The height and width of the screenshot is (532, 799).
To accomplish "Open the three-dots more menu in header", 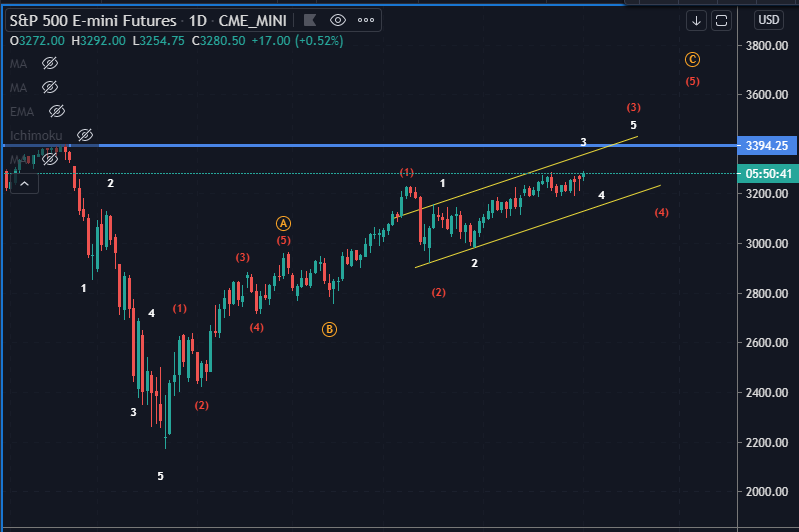I will pos(366,20).
